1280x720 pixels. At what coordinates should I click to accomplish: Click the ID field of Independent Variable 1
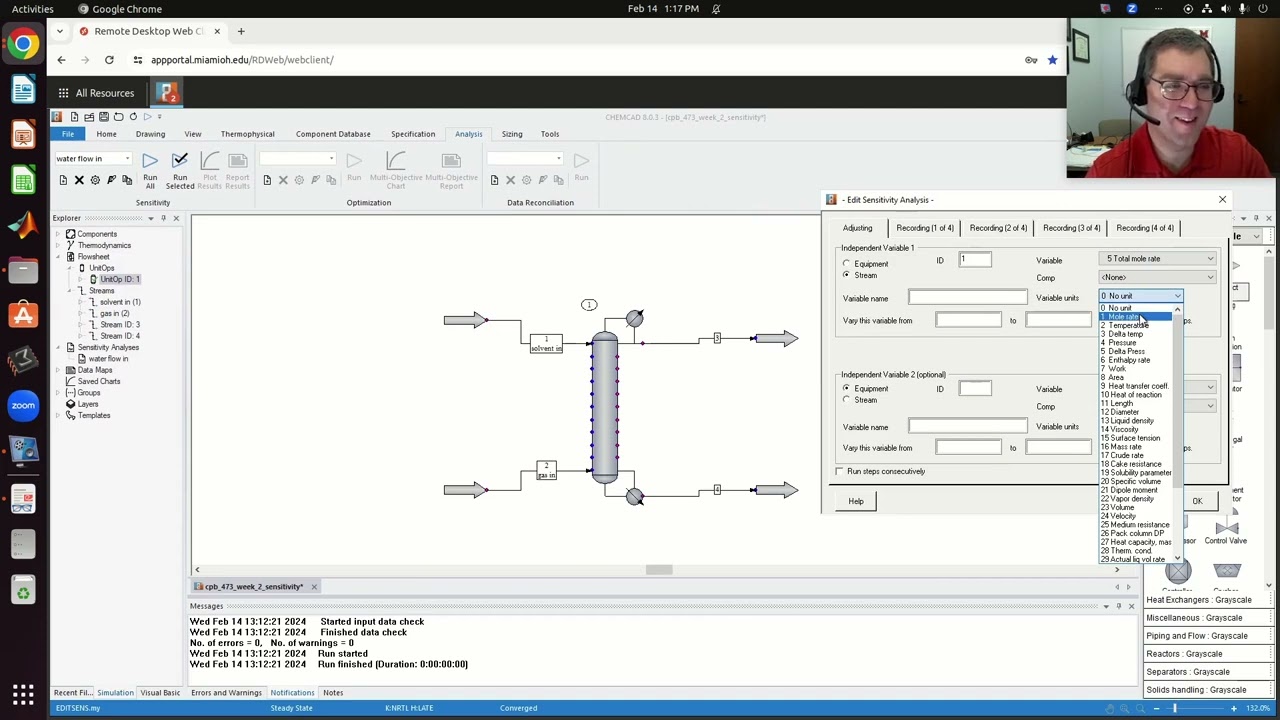[975, 260]
